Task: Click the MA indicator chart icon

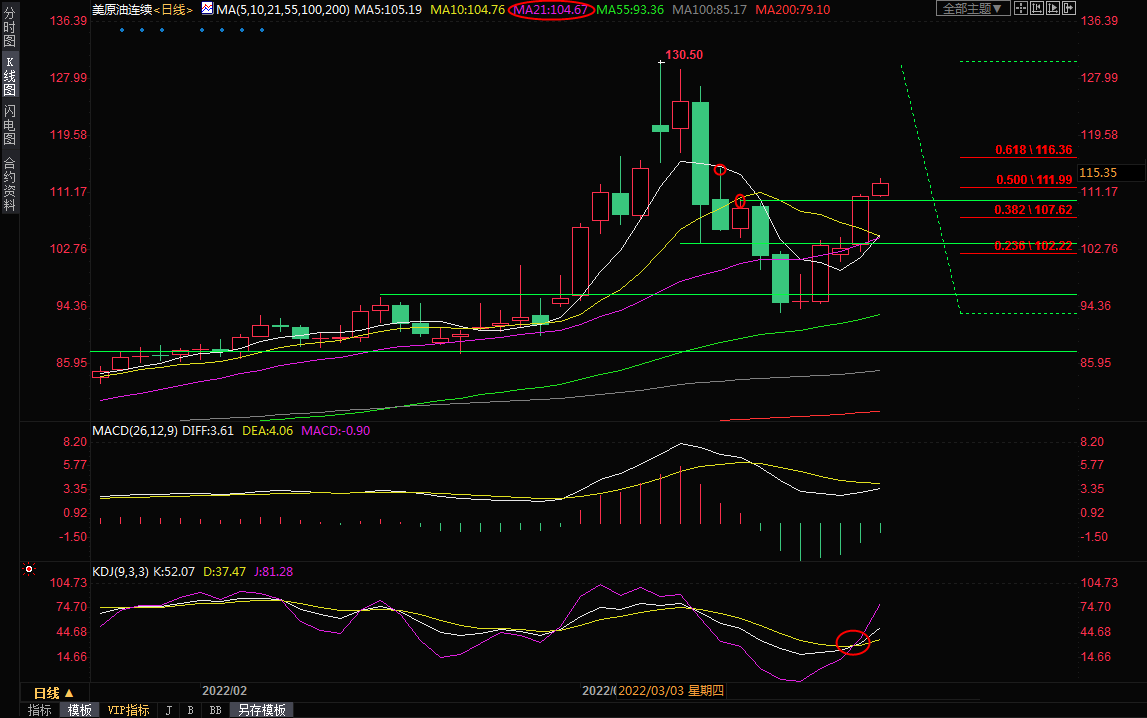Action: click(207, 9)
